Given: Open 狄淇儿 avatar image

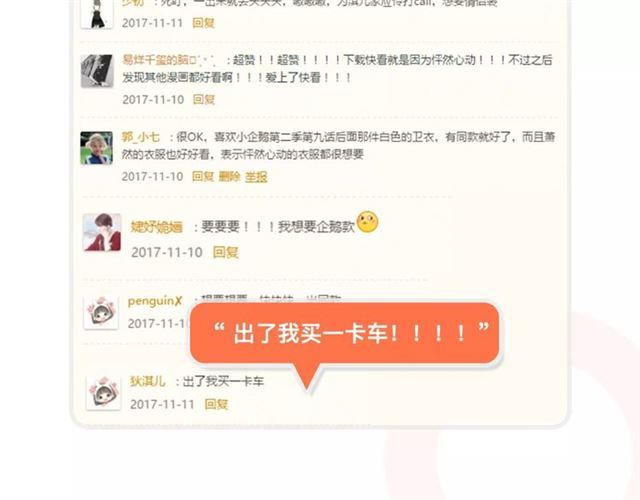Looking at the screenshot, I should coord(104,393).
